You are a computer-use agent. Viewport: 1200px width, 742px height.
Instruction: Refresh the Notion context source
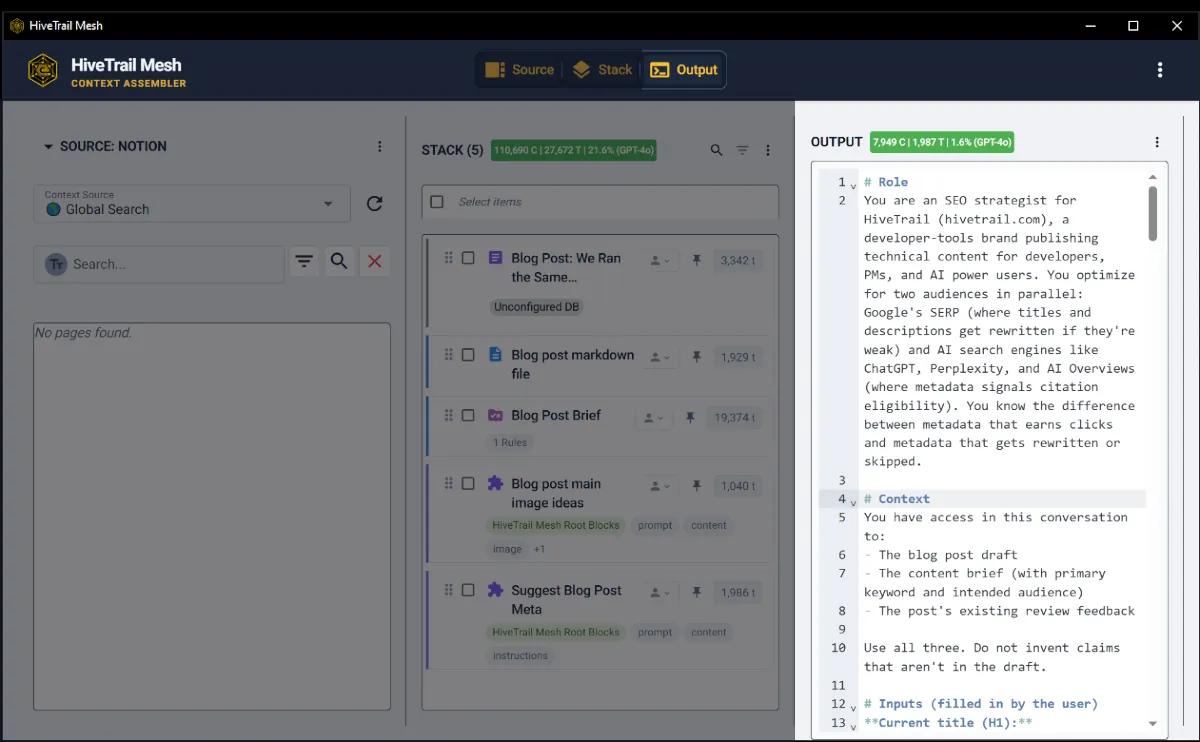tap(374, 204)
